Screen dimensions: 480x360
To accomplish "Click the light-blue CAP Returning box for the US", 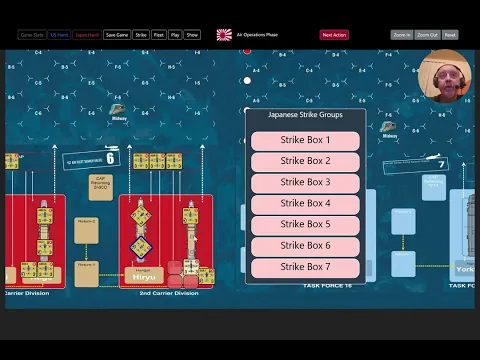I will click(434, 188).
